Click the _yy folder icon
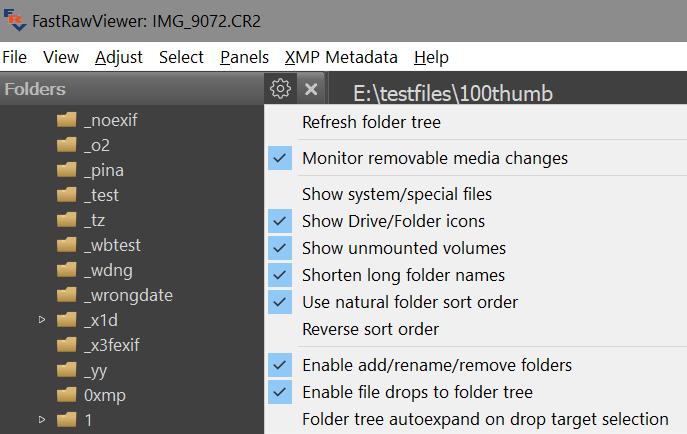 67,370
